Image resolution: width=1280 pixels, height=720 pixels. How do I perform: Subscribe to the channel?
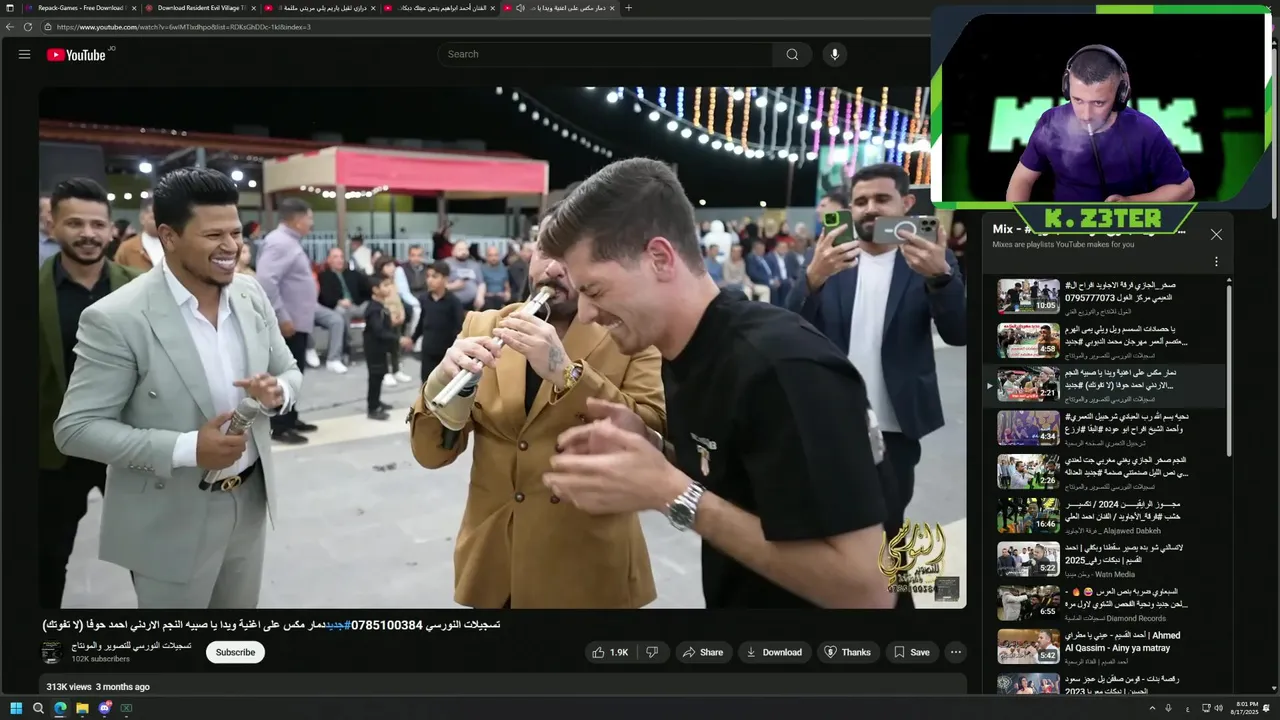[235, 652]
